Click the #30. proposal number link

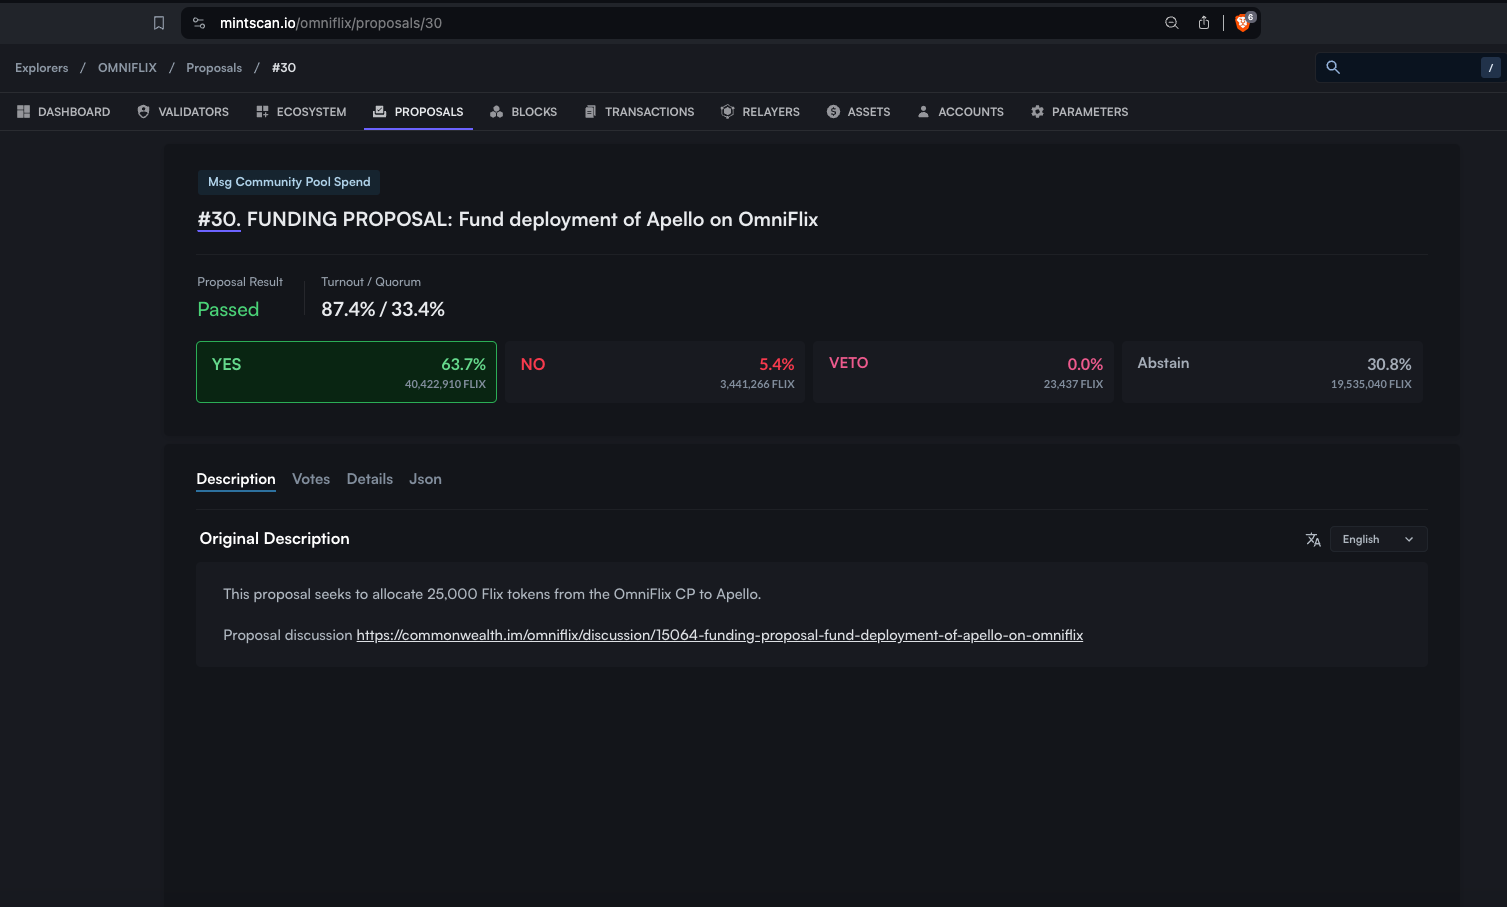coord(219,220)
